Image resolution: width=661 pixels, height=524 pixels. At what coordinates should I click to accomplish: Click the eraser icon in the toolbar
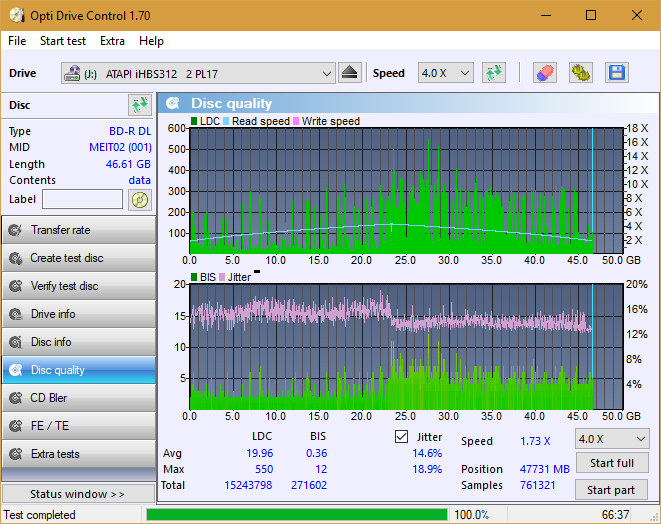click(x=545, y=73)
